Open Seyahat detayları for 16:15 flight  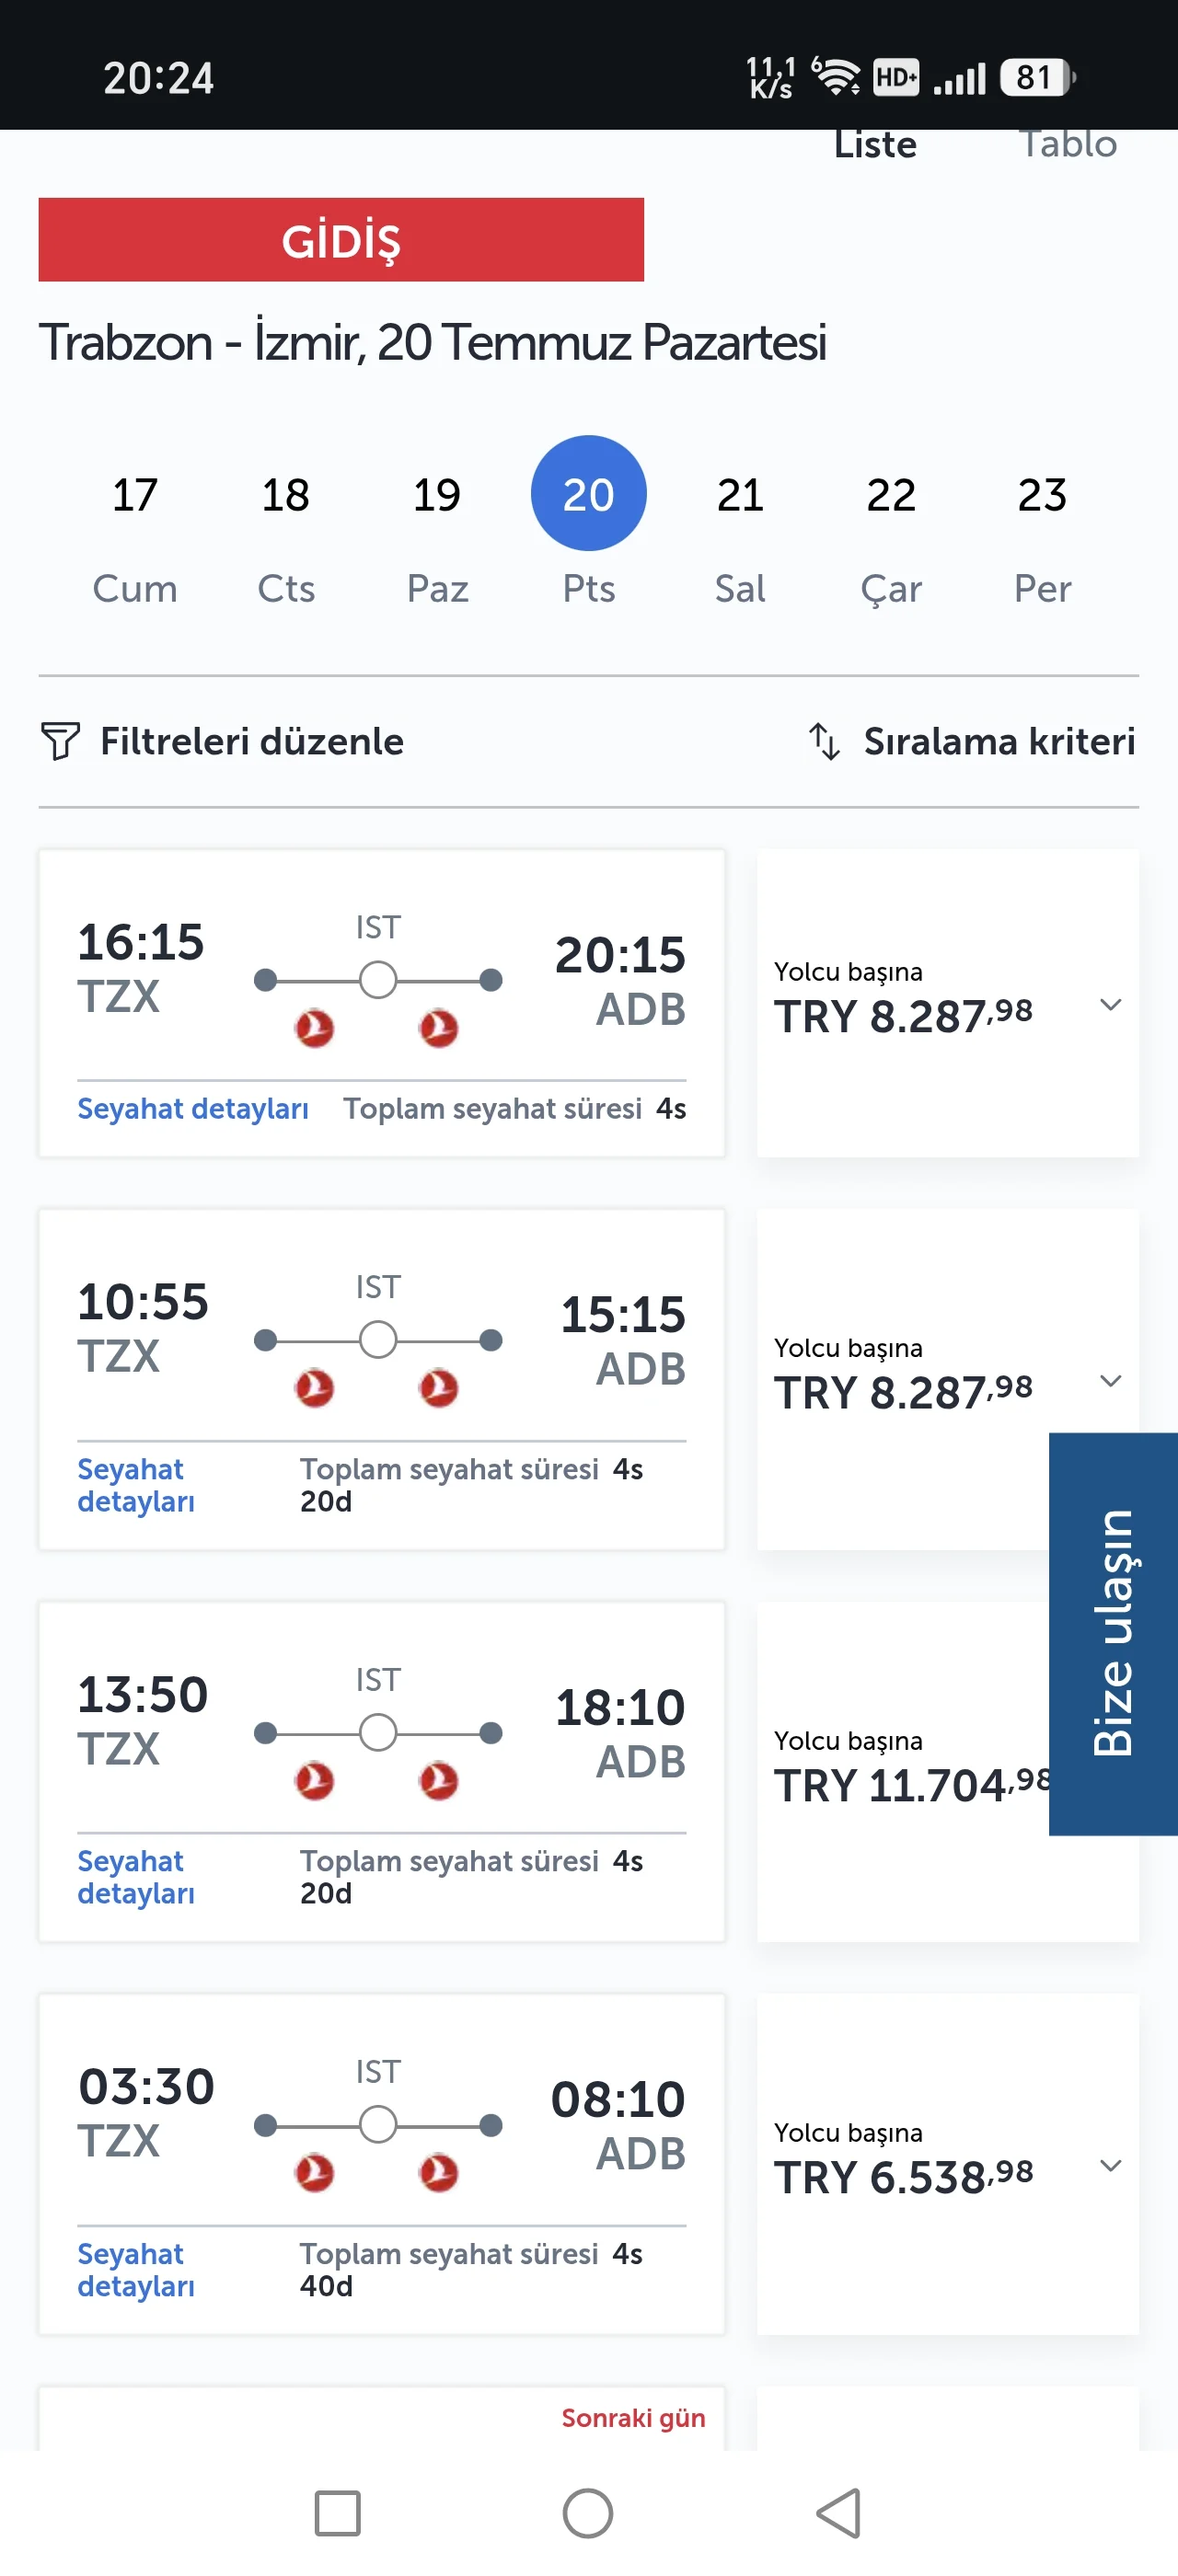tap(193, 1108)
